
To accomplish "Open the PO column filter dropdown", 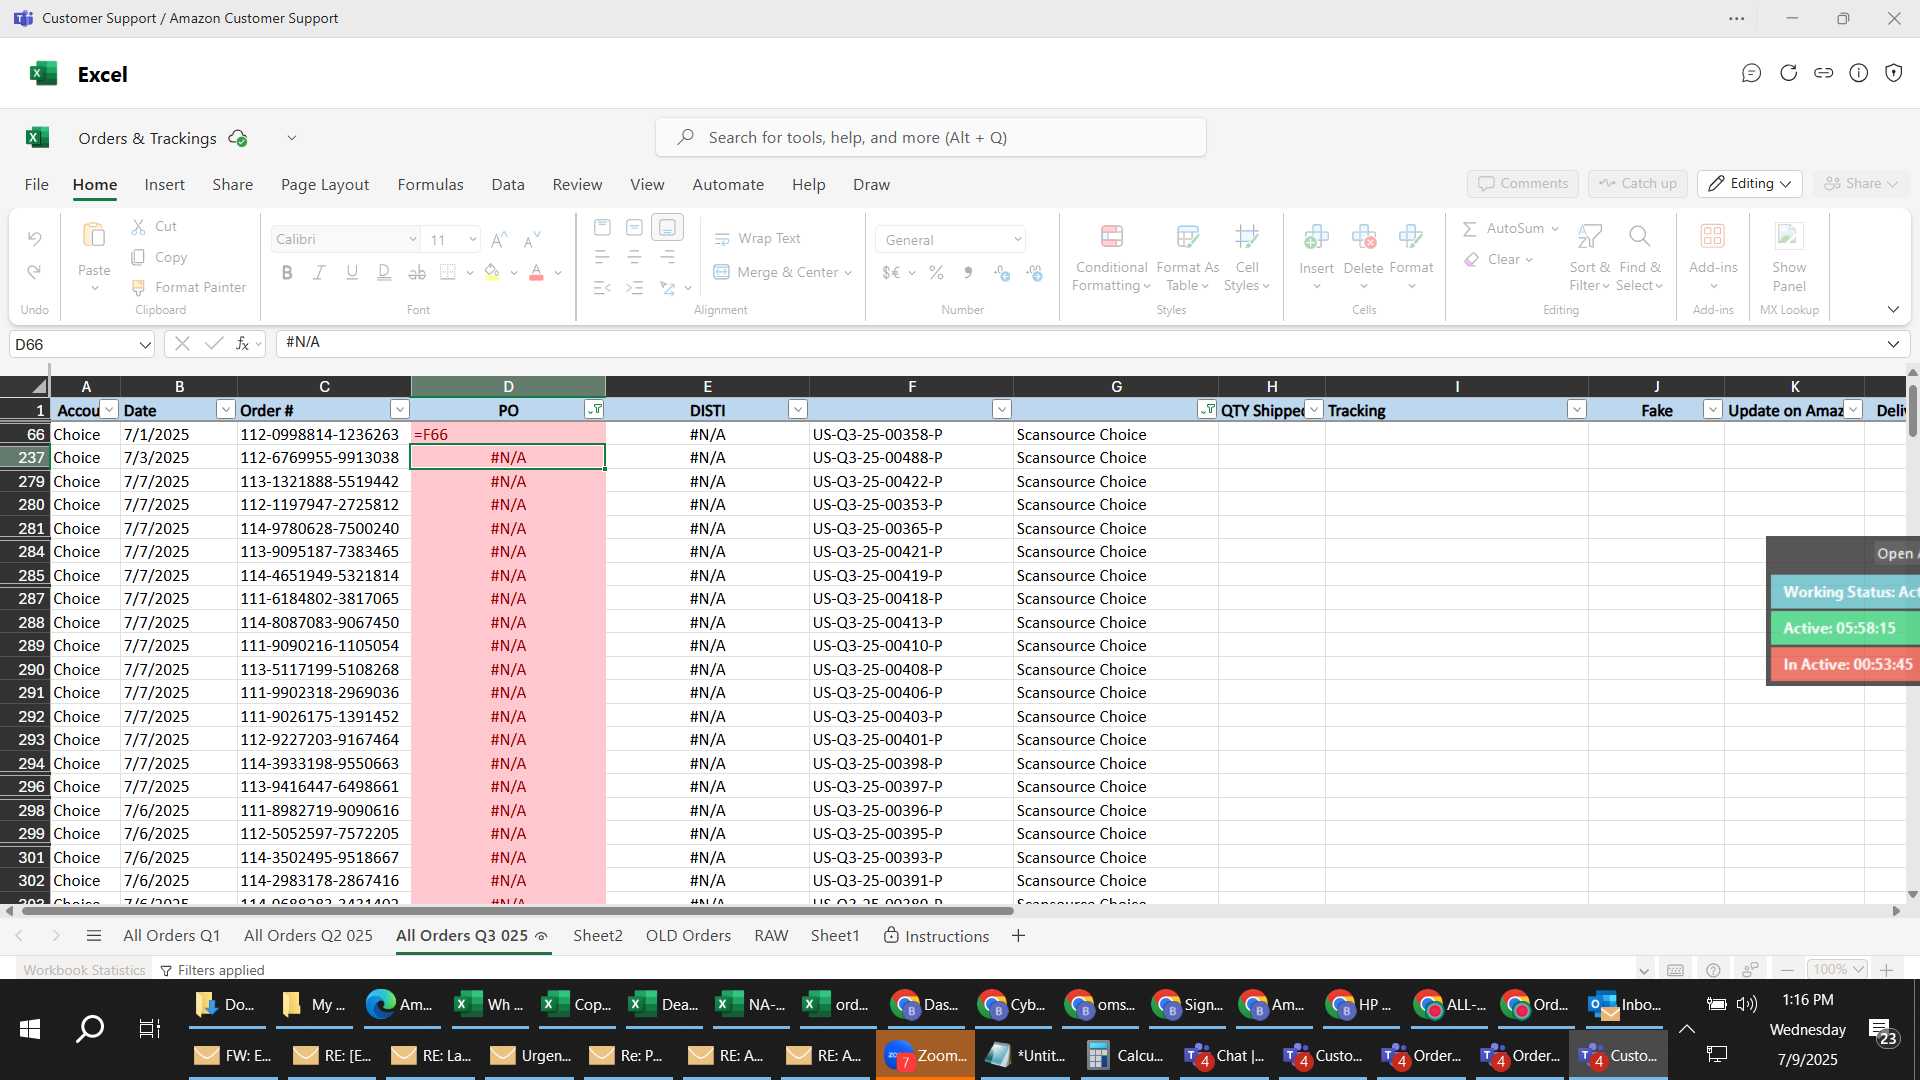I will 594,410.
